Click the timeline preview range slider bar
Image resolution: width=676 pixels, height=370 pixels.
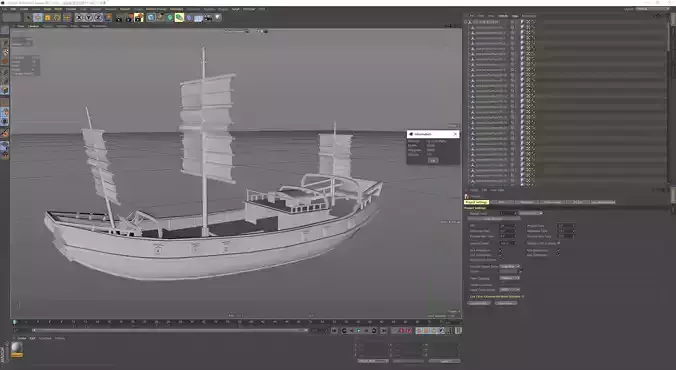(170, 330)
